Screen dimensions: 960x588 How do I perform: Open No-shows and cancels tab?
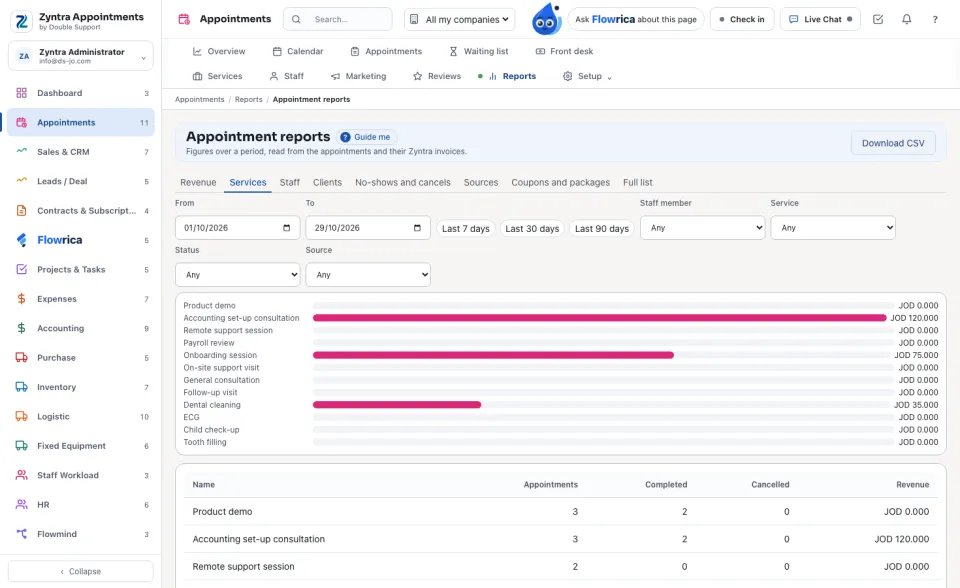click(402, 183)
